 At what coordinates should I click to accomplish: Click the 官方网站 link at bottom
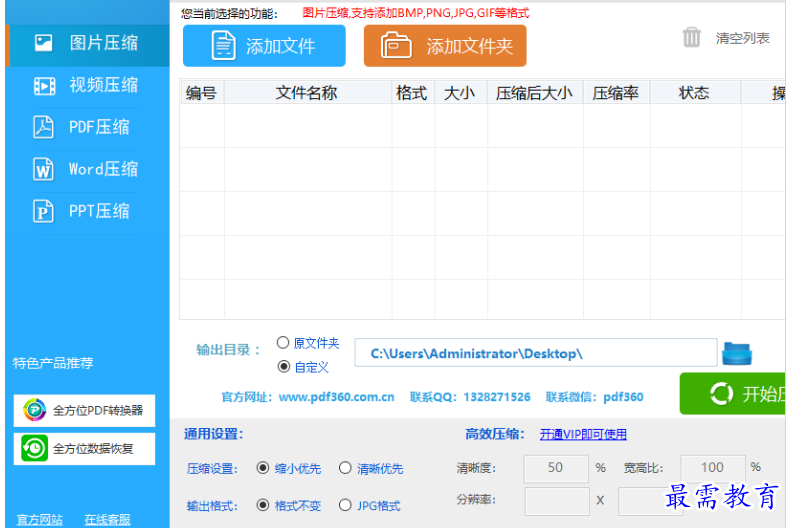39,520
